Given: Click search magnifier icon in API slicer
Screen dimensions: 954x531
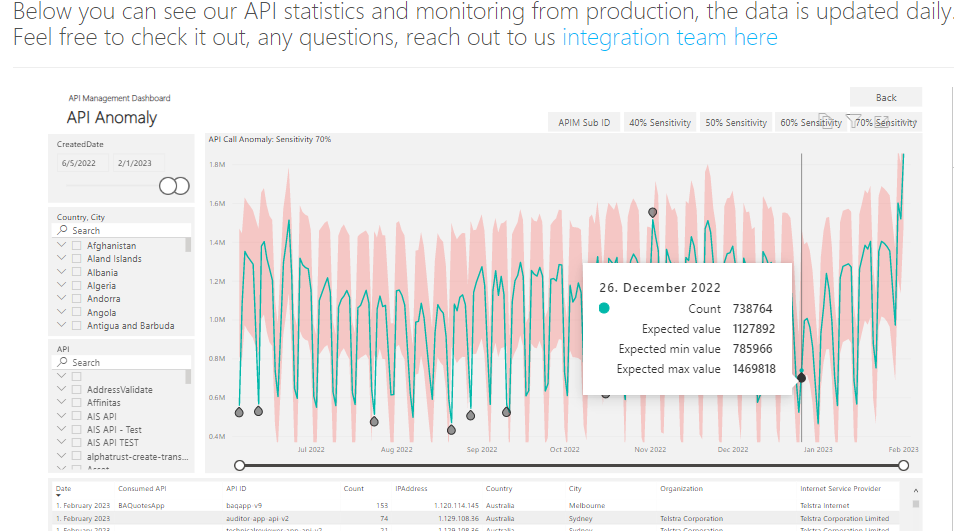Looking at the screenshot, I should tap(63, 362).
